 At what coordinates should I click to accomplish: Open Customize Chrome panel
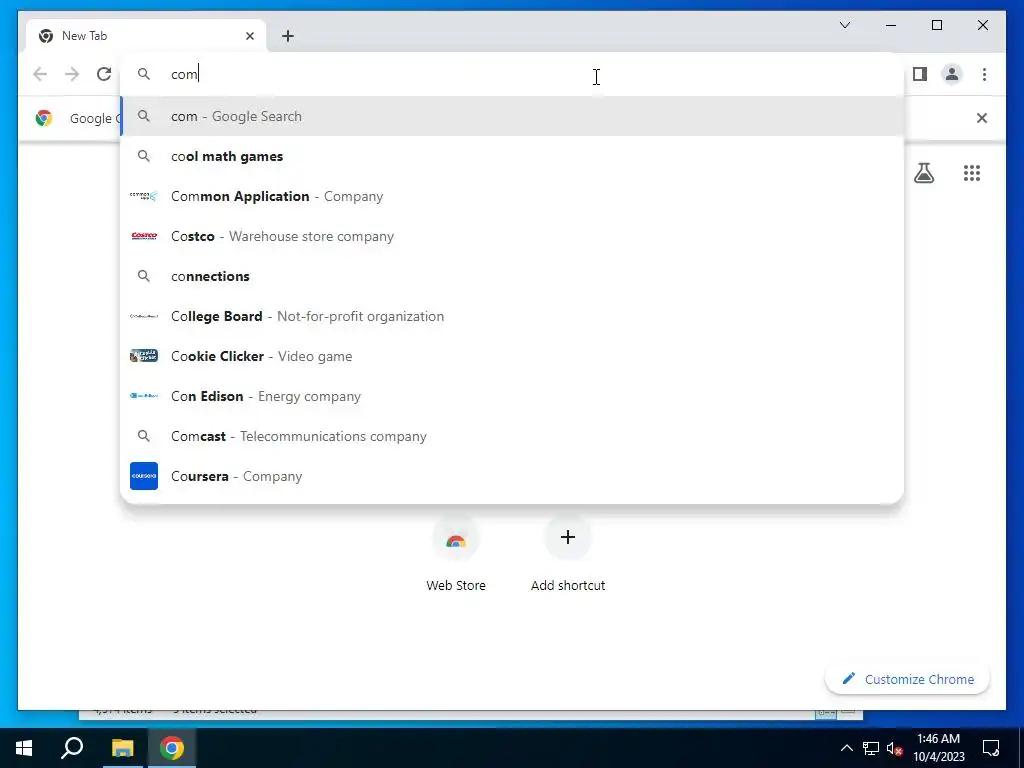click(908, 679)
